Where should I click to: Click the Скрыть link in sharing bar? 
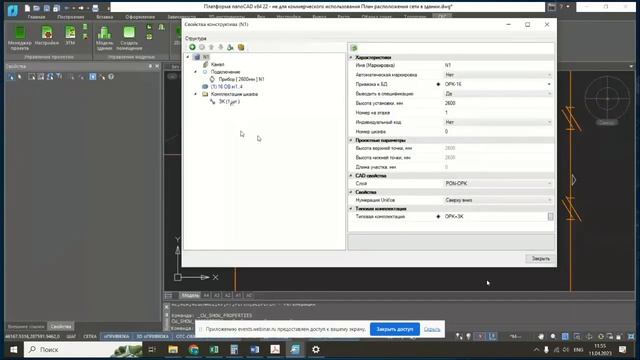tap(432, 329)
